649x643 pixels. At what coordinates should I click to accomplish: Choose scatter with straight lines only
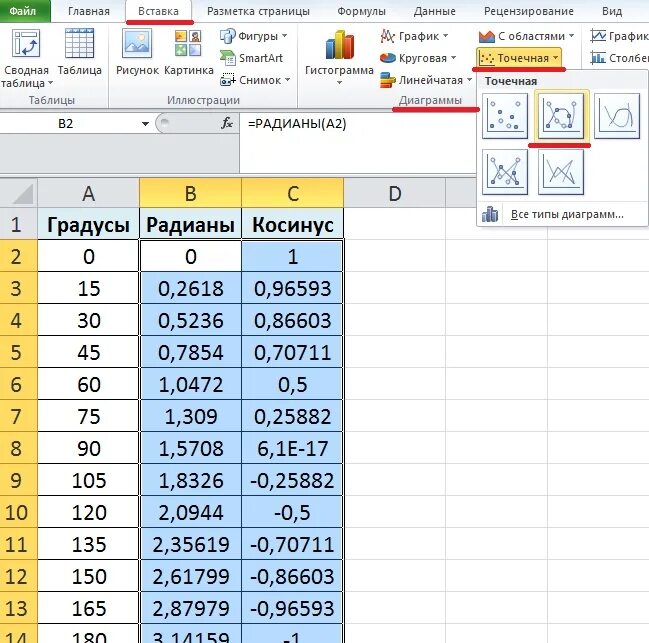coord(561,172)
